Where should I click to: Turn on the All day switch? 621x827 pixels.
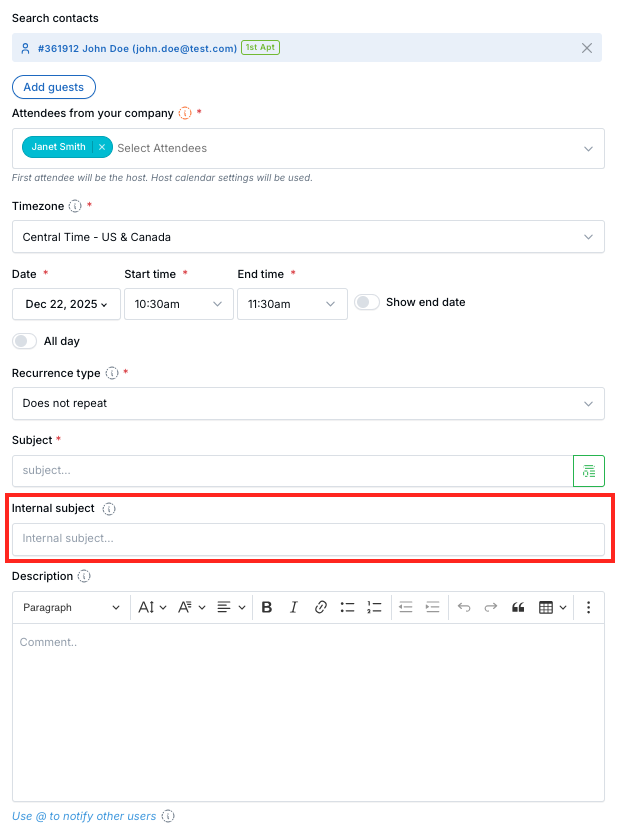click(x=24, y=340)
